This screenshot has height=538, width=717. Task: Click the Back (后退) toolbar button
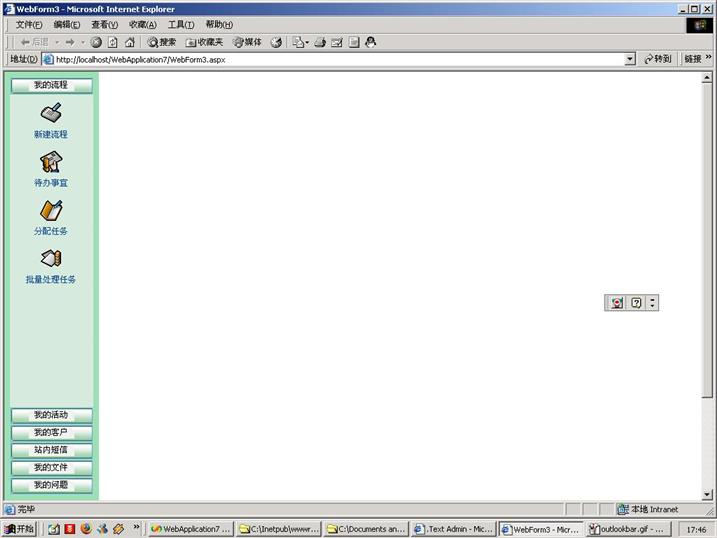pos(35,42)
